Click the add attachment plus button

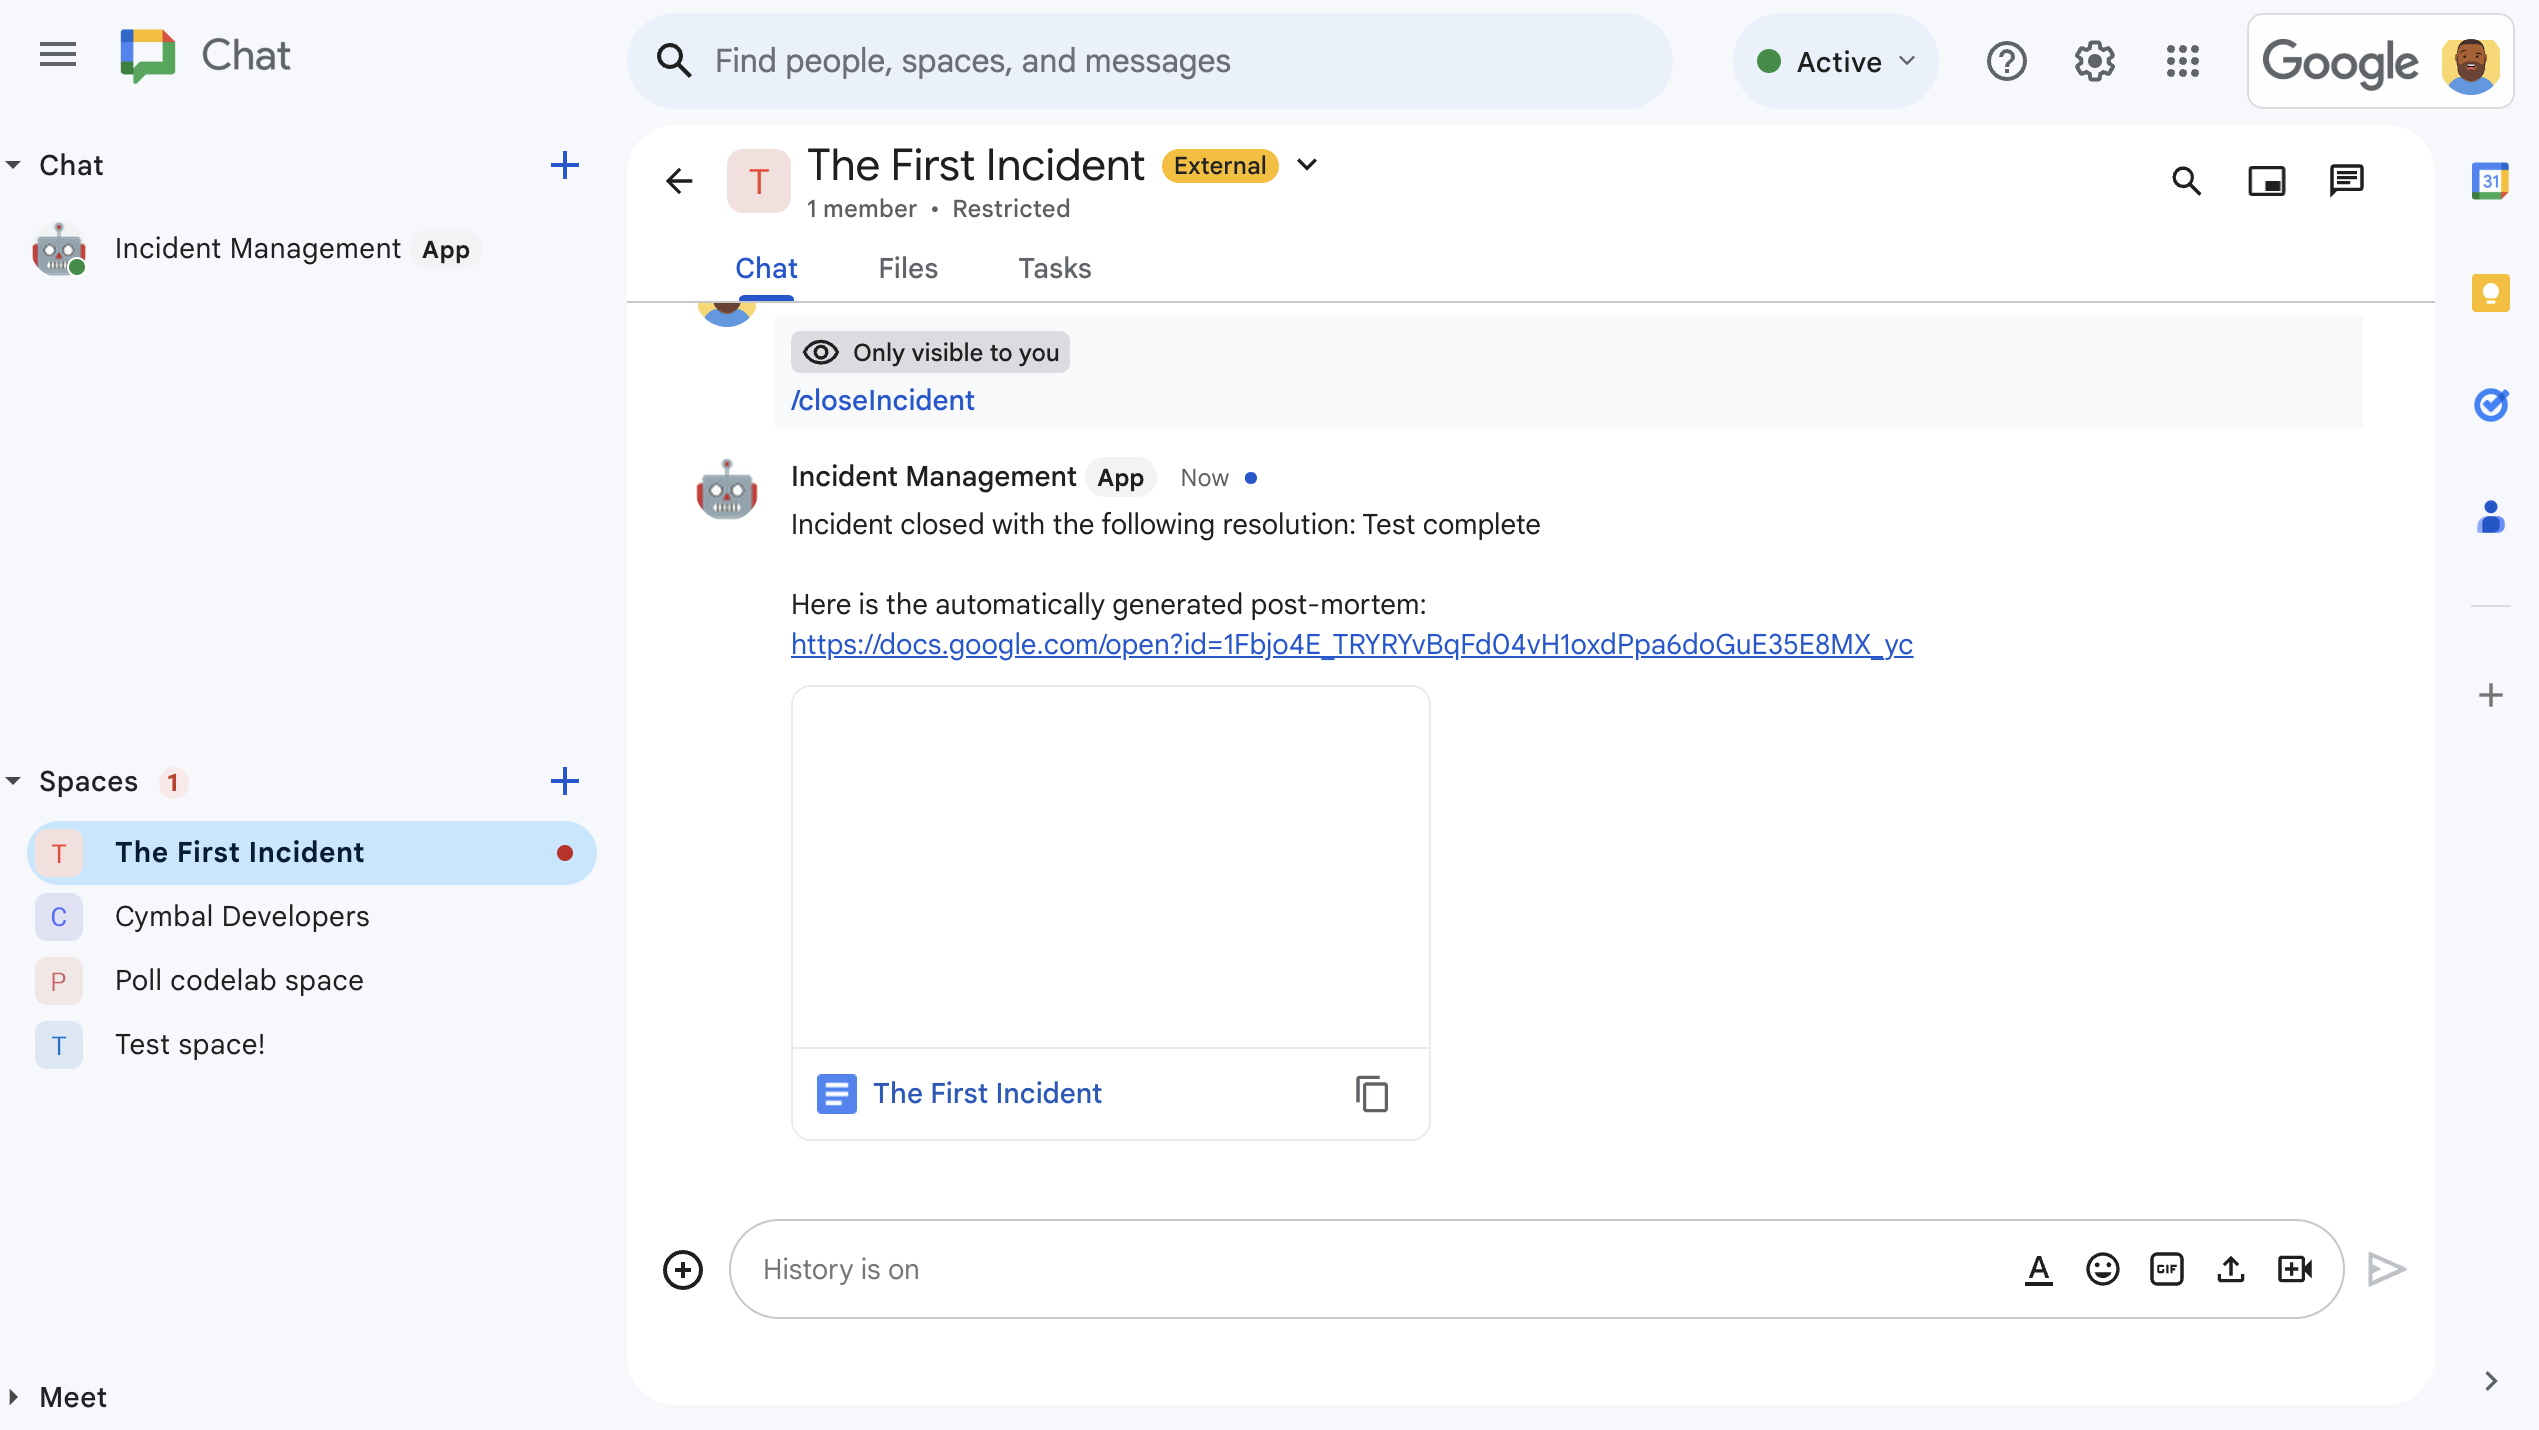682,1270
